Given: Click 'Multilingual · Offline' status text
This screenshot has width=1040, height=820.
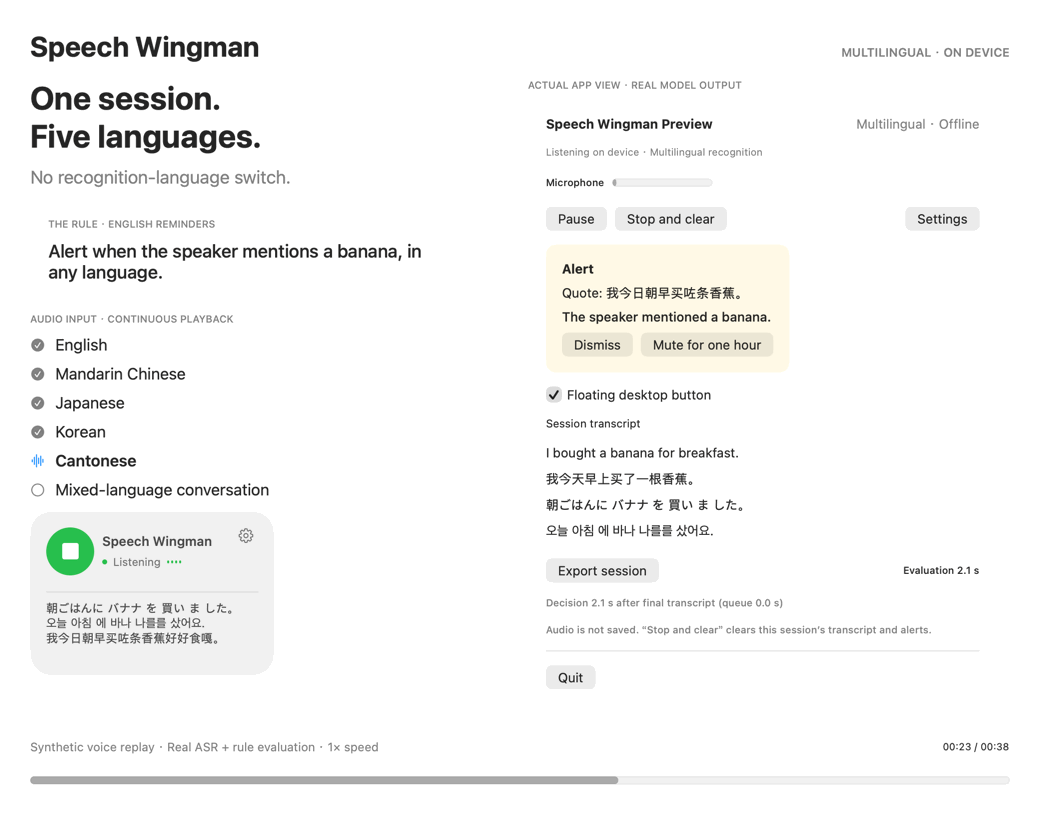Looking at the screenshot, I should click(x=917, y=124).
